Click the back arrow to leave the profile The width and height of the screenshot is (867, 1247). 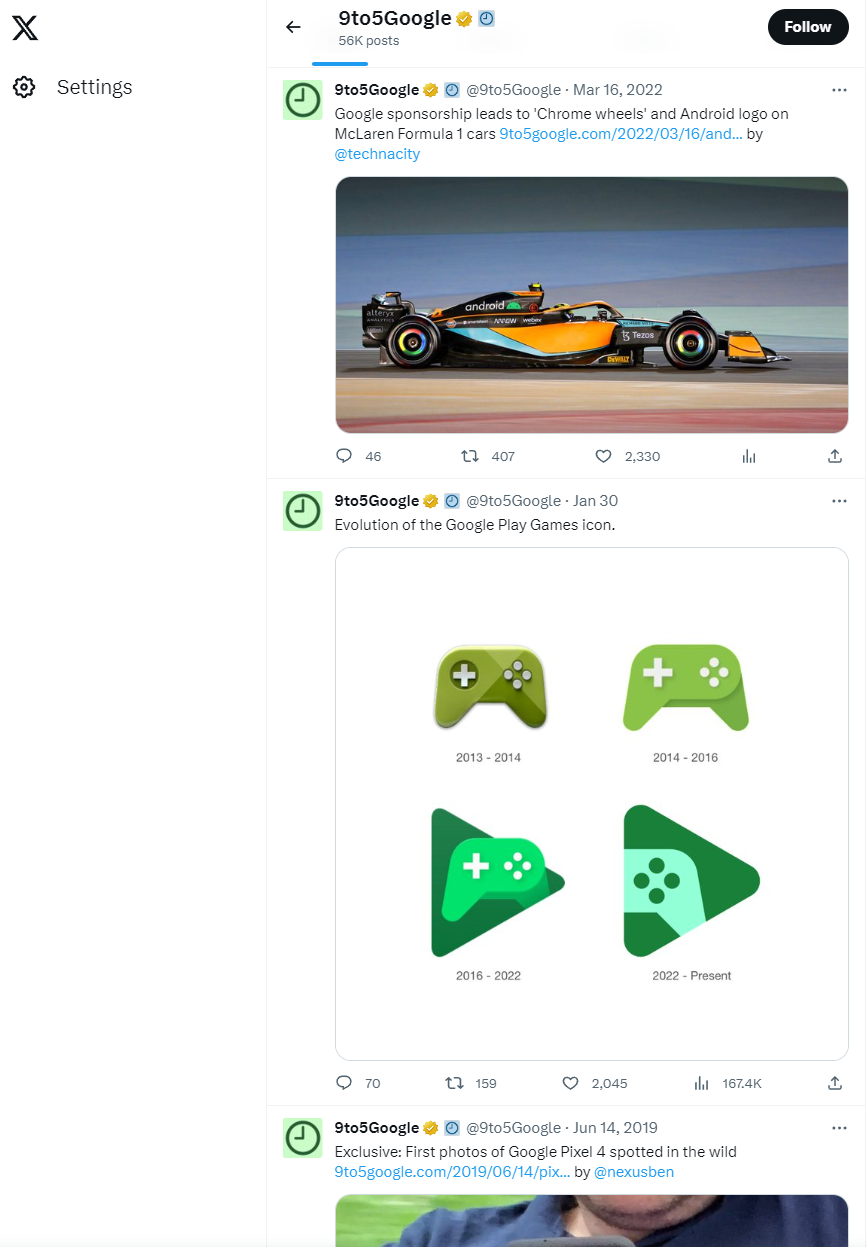coord(292,27)
